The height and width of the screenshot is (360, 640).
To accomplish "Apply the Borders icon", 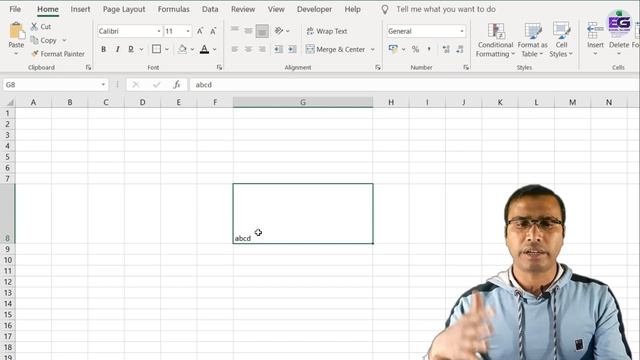I will (x=156, y=49).
